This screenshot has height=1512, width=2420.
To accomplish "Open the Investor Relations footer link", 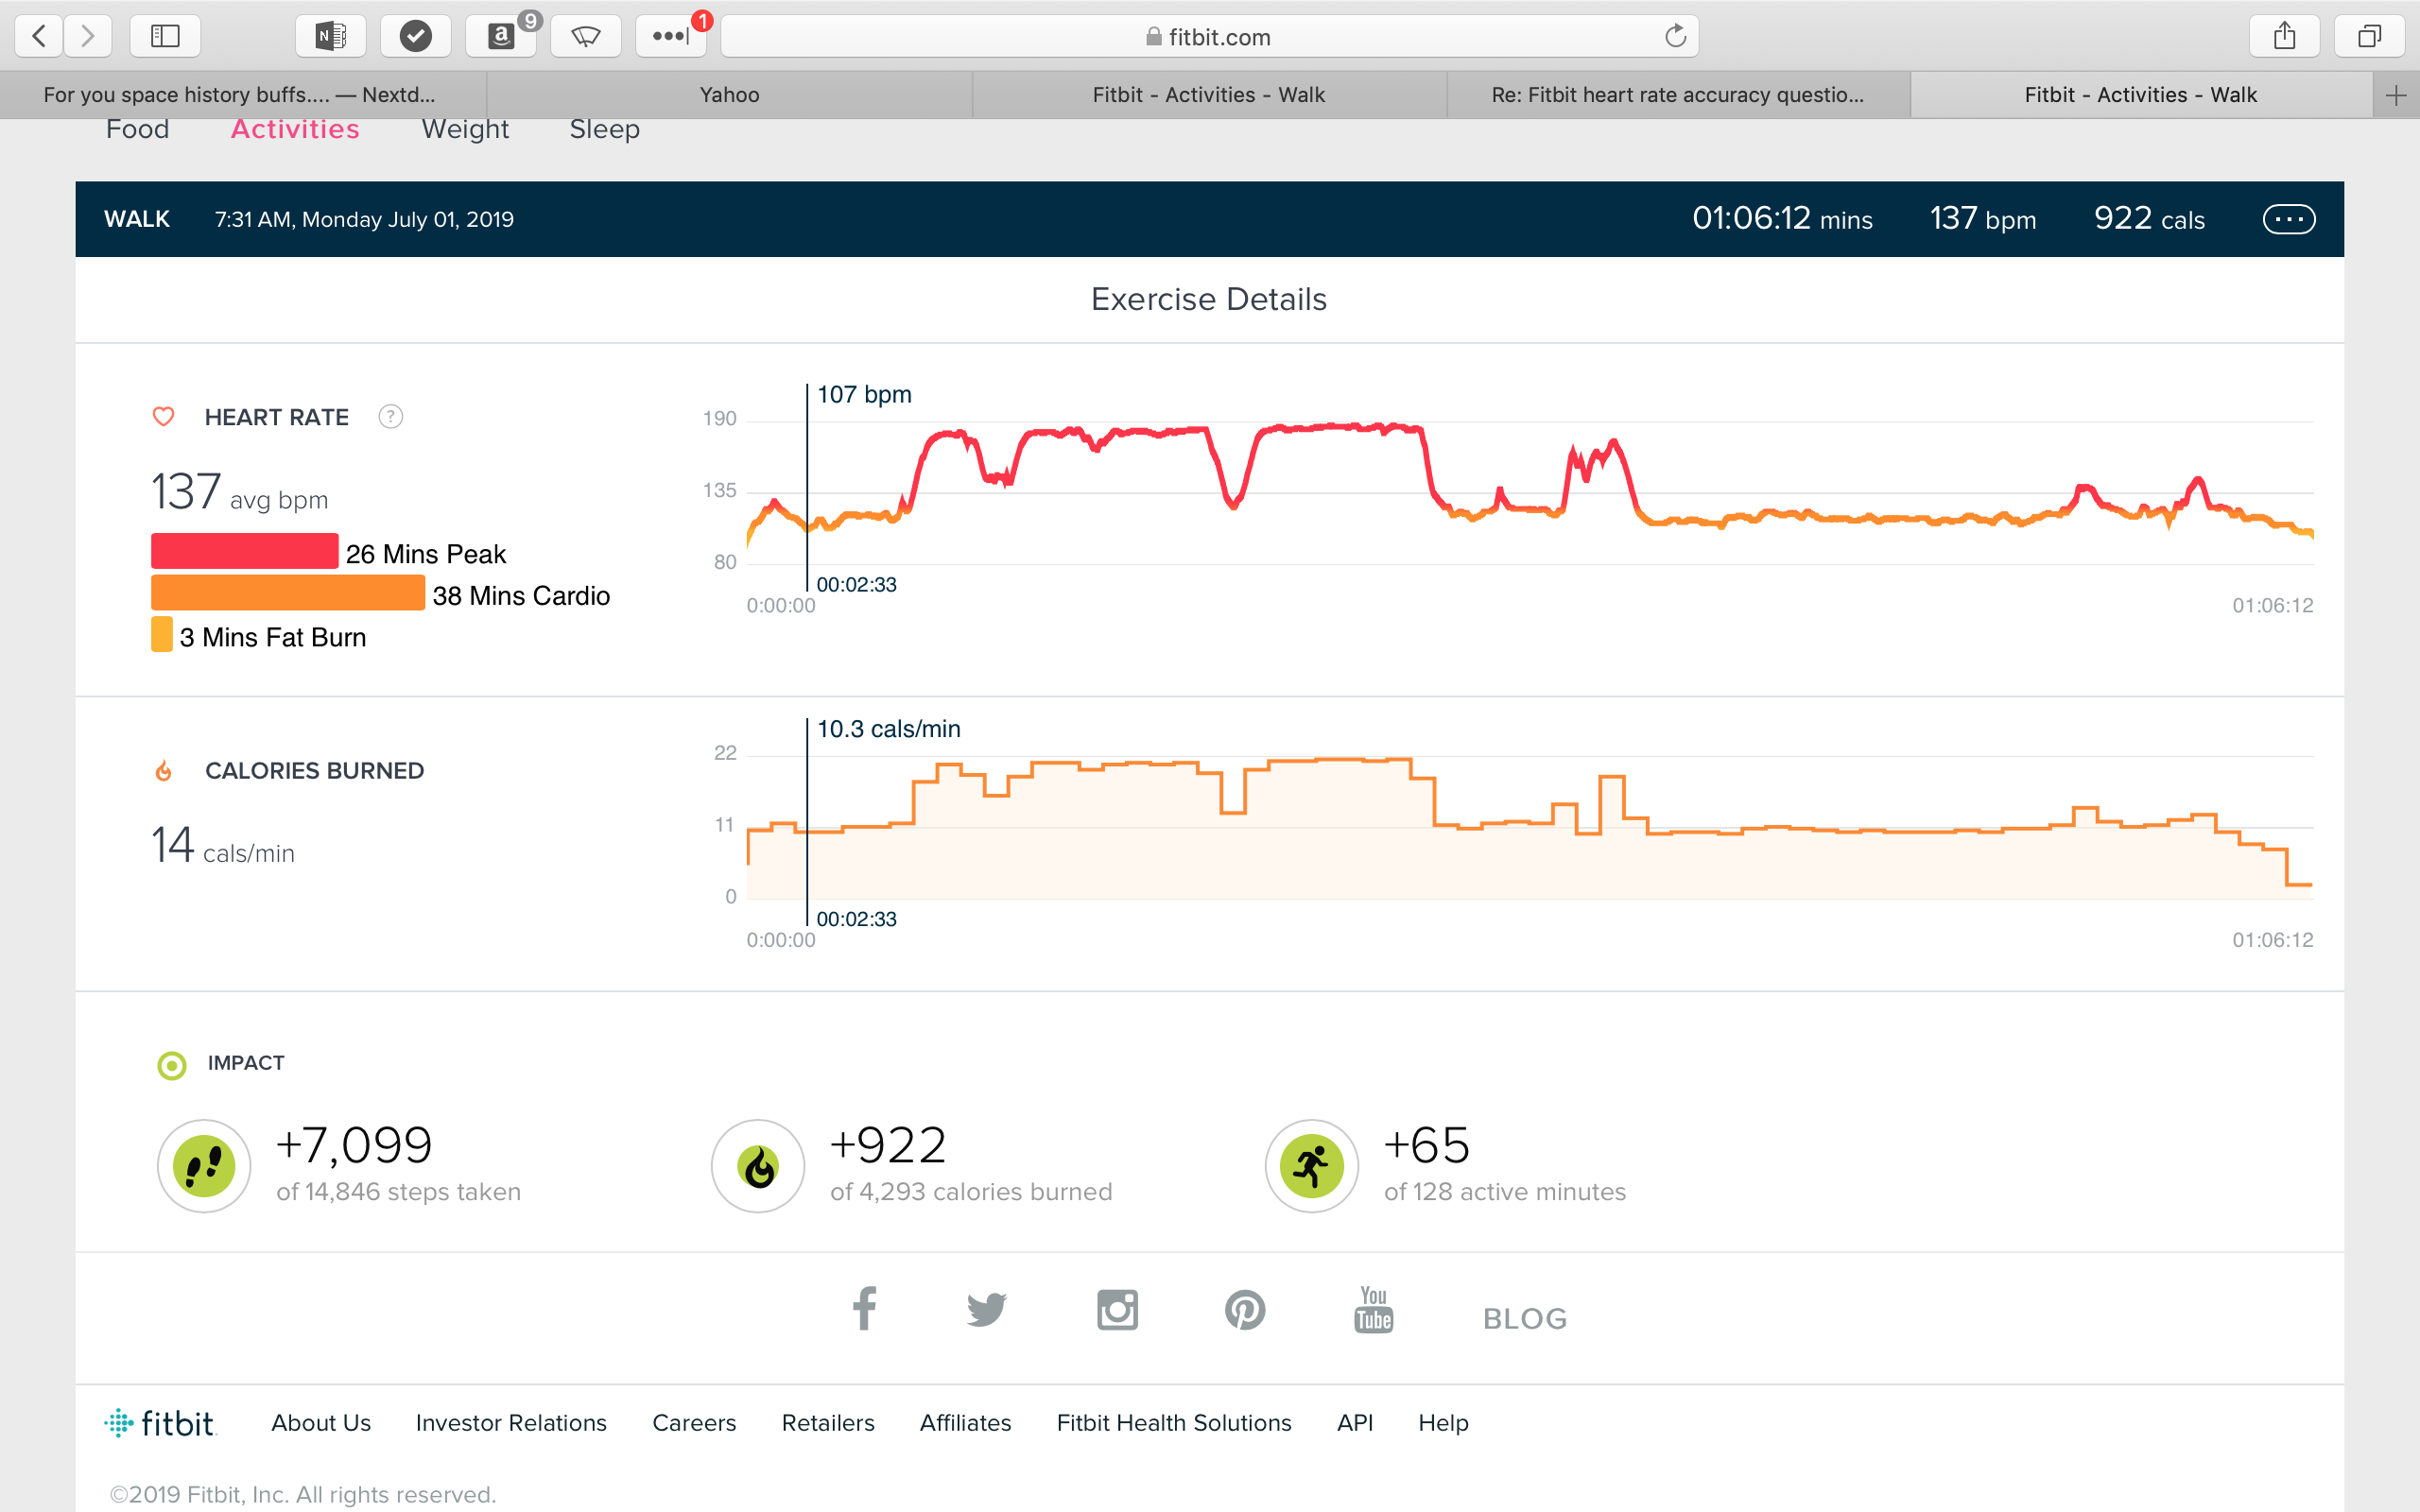I will pos(511,1423).
